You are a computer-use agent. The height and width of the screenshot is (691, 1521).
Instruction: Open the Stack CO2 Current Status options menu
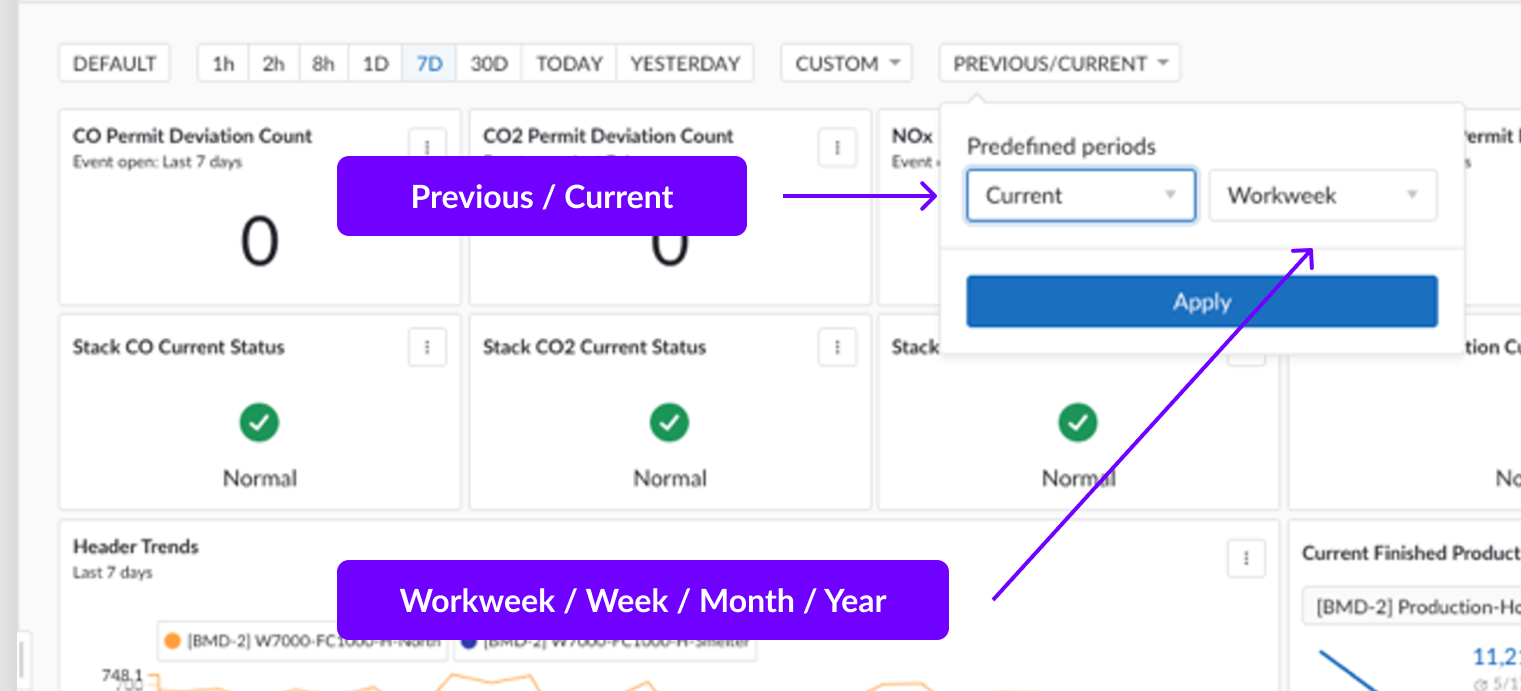coord(837,348)
